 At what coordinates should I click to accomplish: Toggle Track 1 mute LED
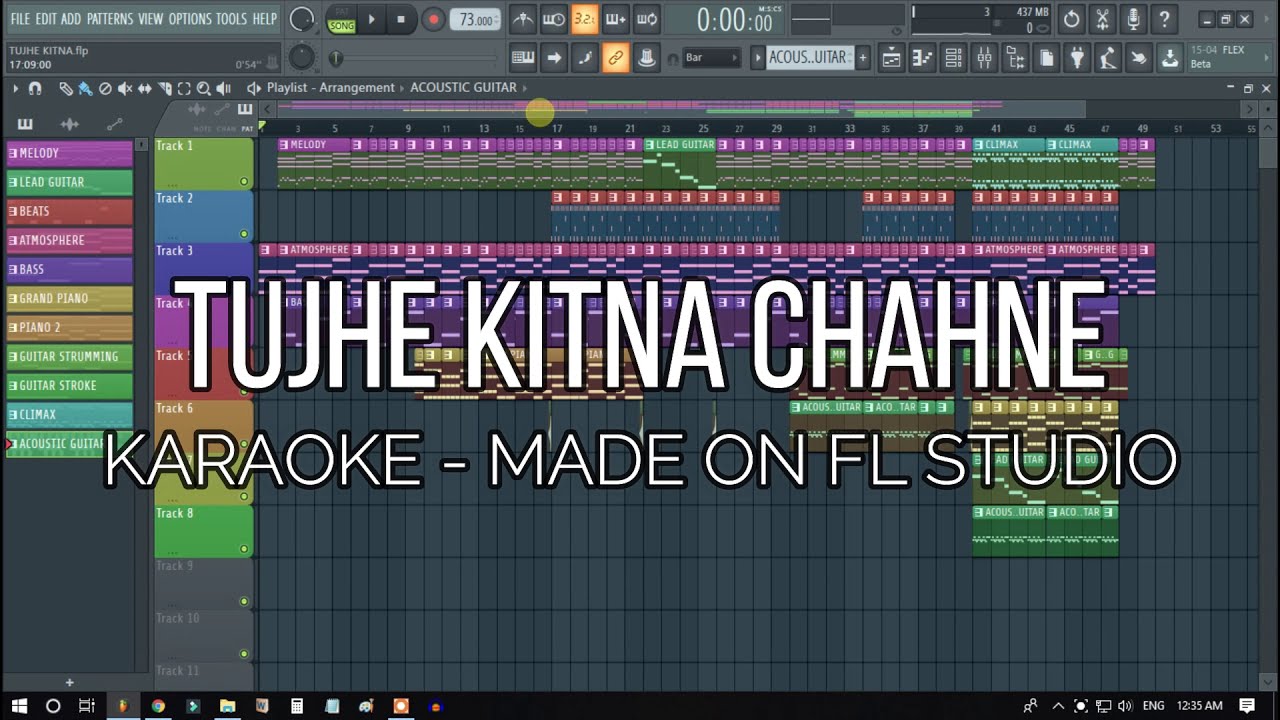coord(243,181)
